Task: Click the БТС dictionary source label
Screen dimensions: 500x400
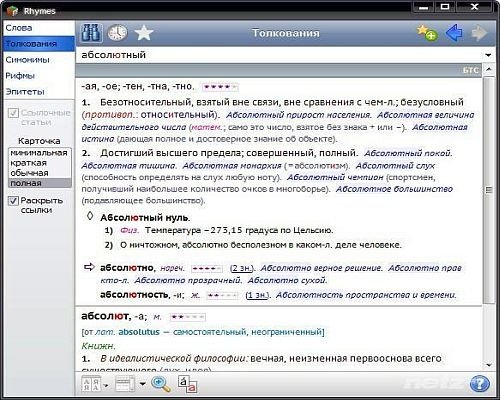Action: click(471, 70)
